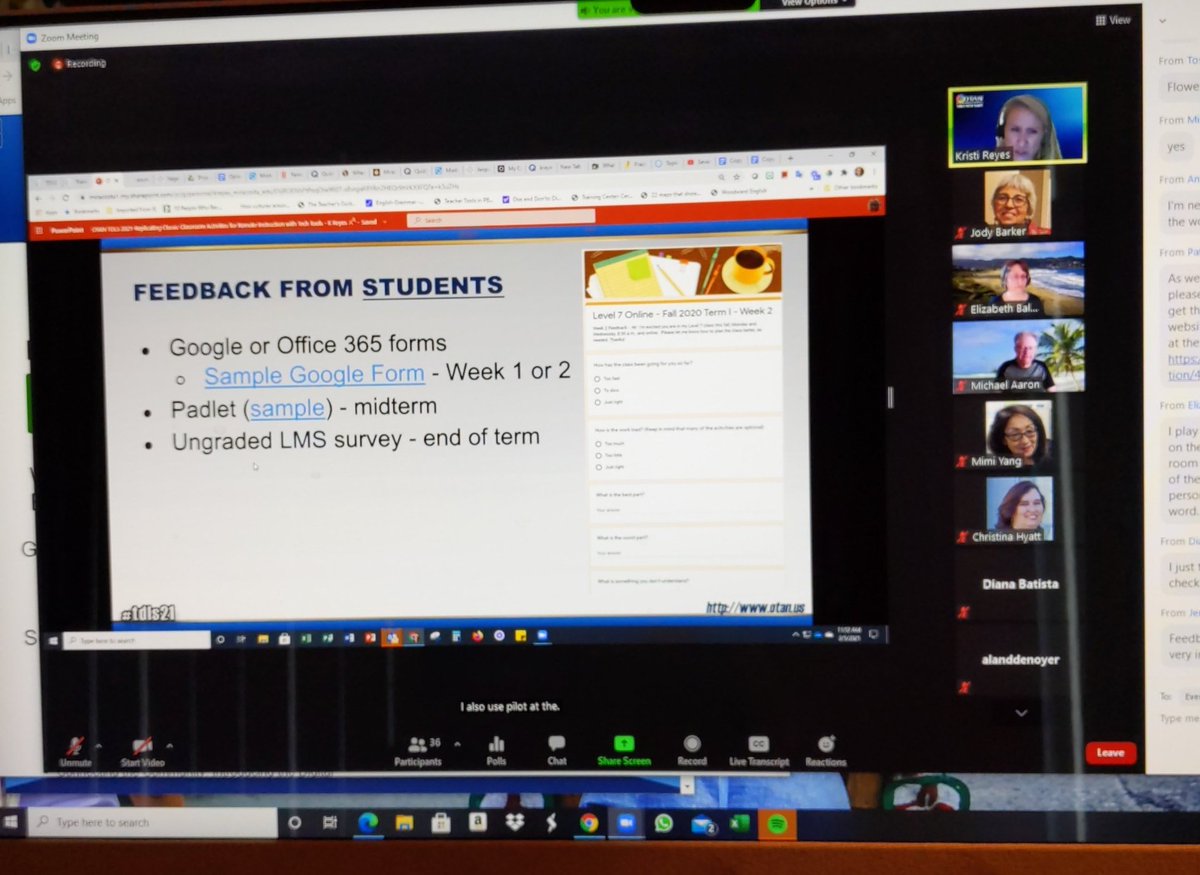Expand the arrow next to Participants
1200x875 pixels.
click(457, 744)
